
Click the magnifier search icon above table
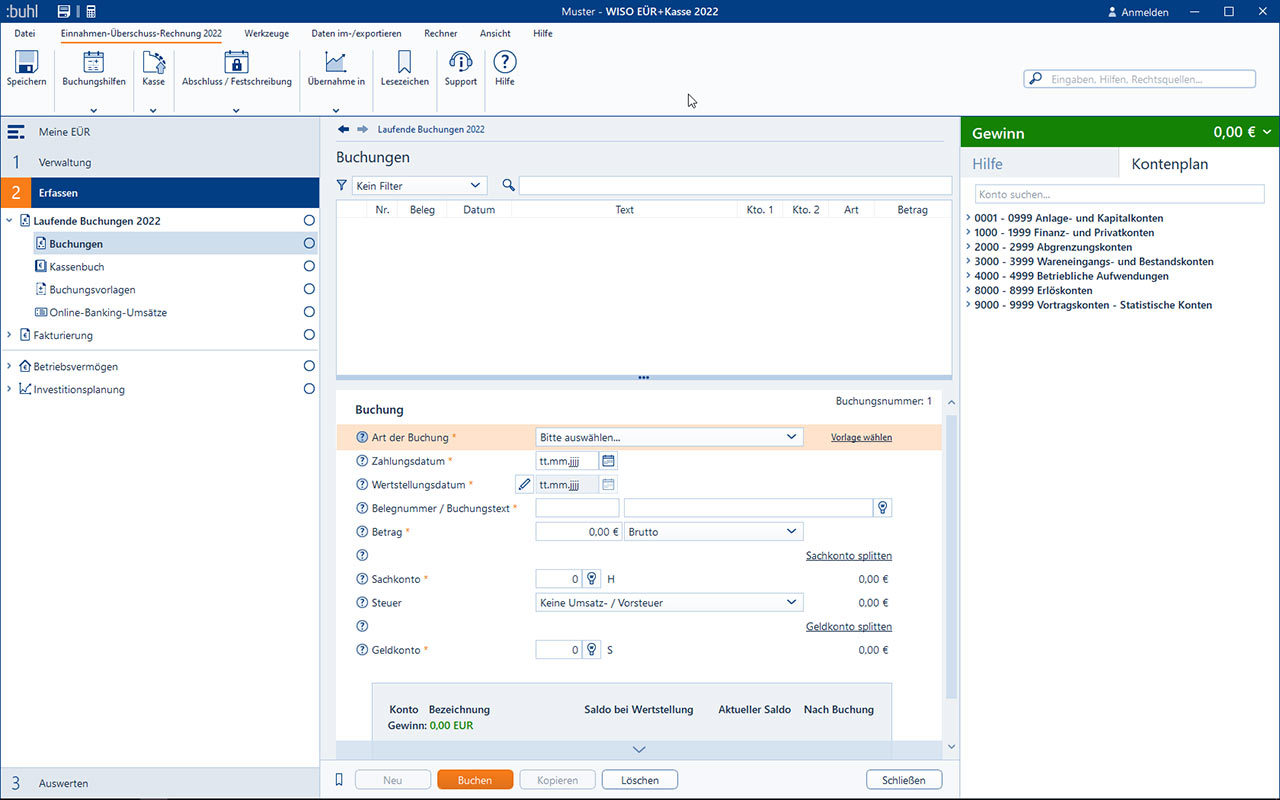point(509,185)
